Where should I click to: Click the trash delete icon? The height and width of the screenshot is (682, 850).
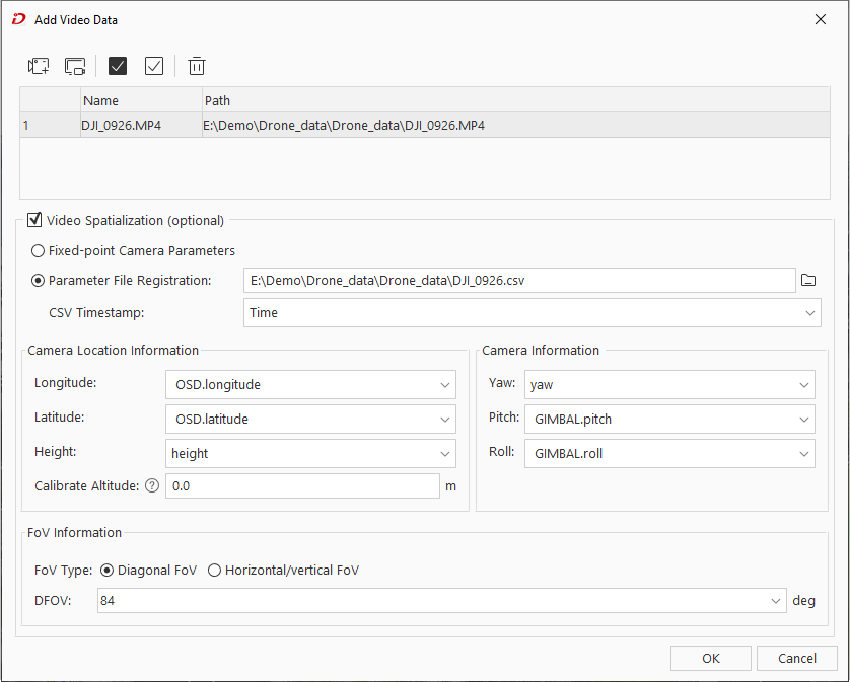(197, 66)
